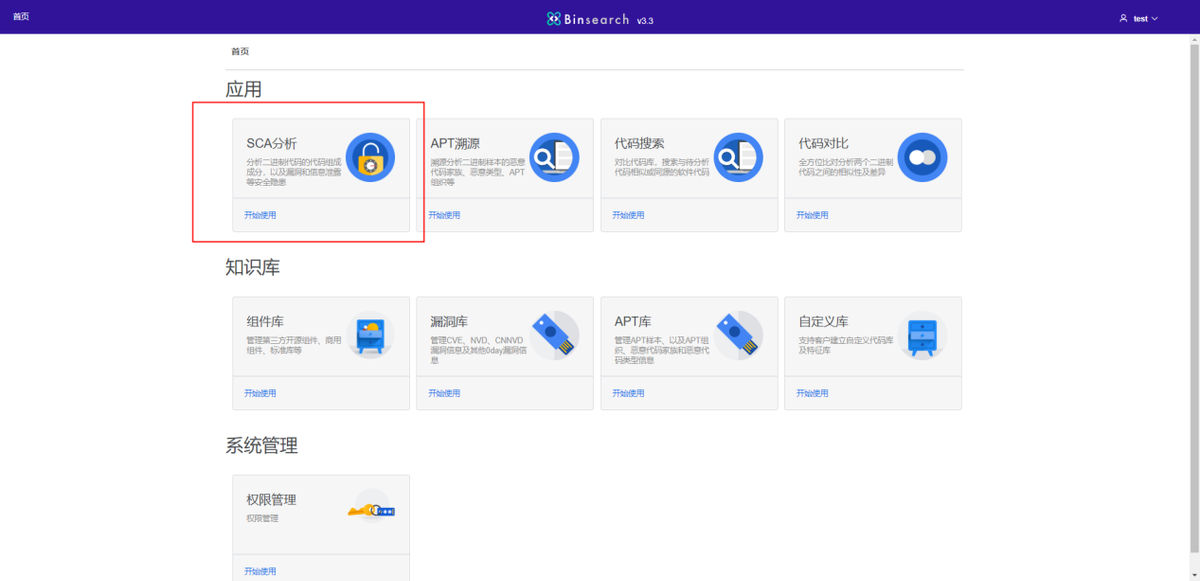Open the 首页 menu item top left
The image size is (1200, 581).
[x=21, y=16]
